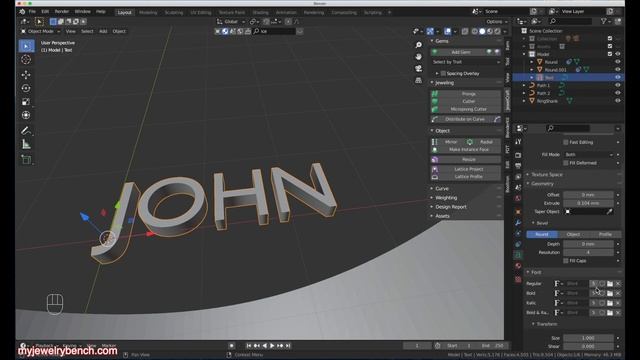Uncheck the Model collection checkbox in outliner
This screenshot has height=360, width=640.
pyautogui.click(x=610, y=54)
